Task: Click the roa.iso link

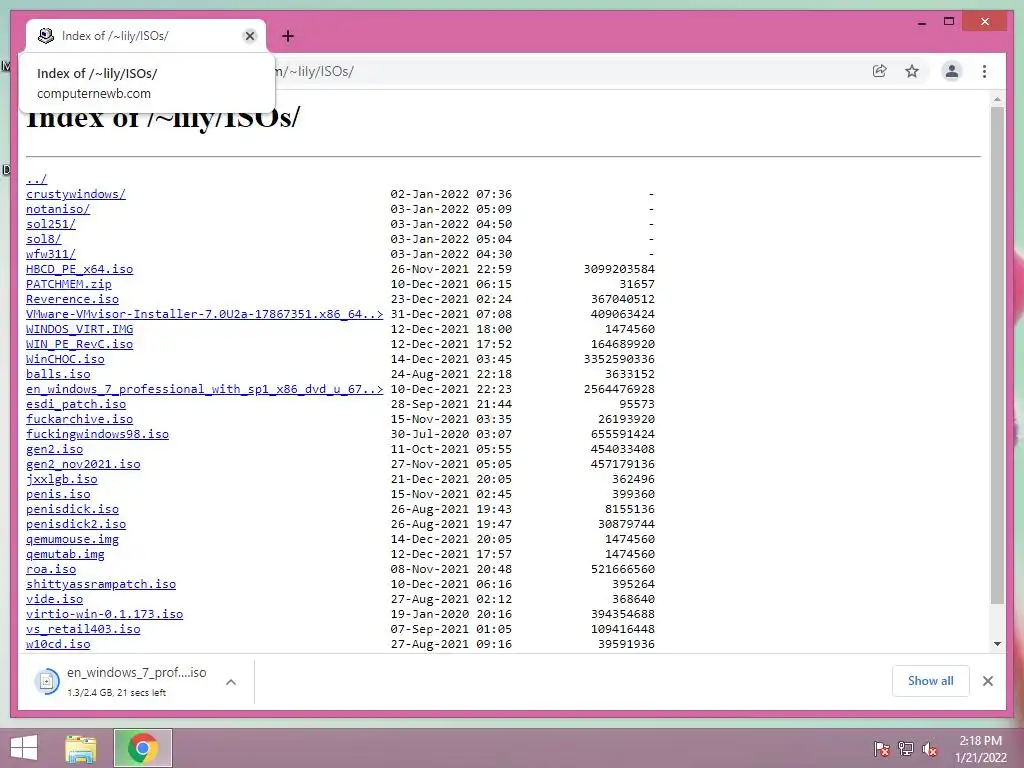Action: click(x=51, y=569)
